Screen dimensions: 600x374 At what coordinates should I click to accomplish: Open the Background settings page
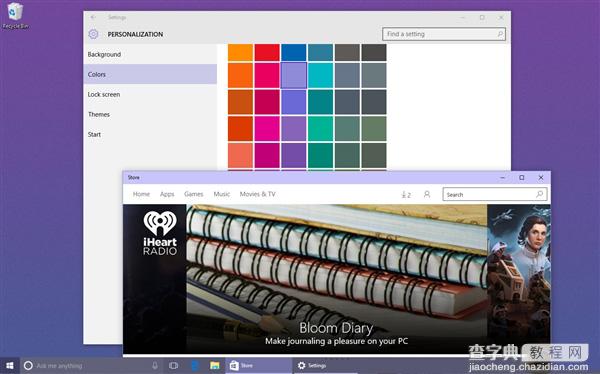pos(150,54)
